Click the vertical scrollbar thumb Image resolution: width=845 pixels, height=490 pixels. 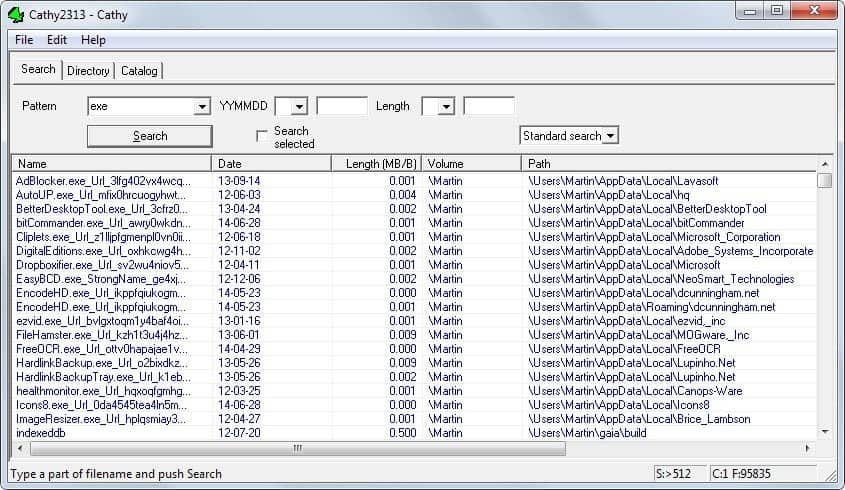825,180
